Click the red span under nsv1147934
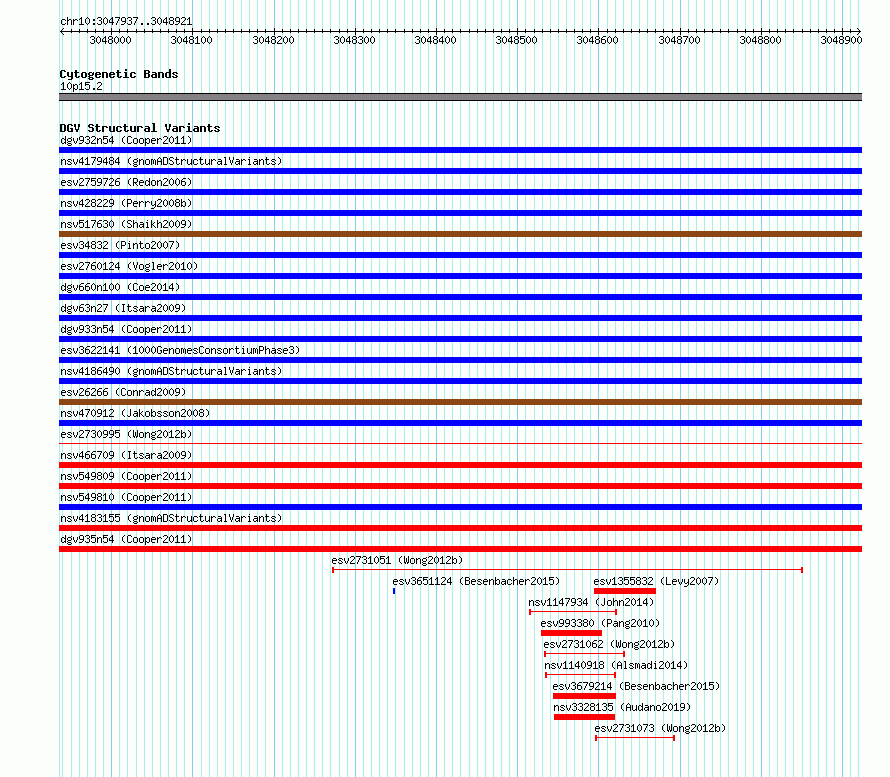The width and height of the screenshot is (890, 777). point(573,612)
